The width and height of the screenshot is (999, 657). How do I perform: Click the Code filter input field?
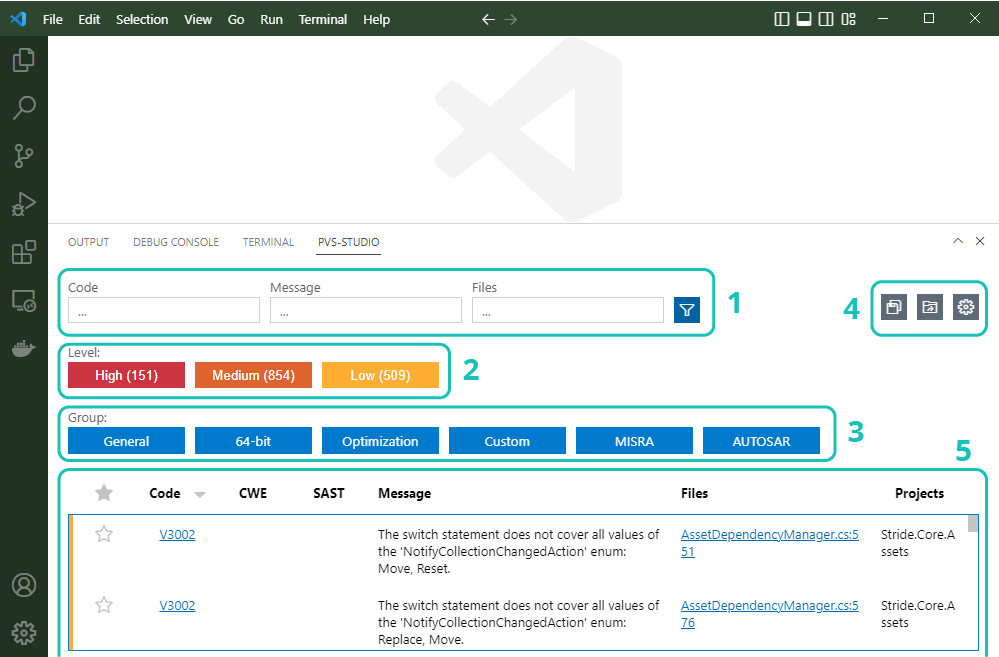tap(164, 310)
